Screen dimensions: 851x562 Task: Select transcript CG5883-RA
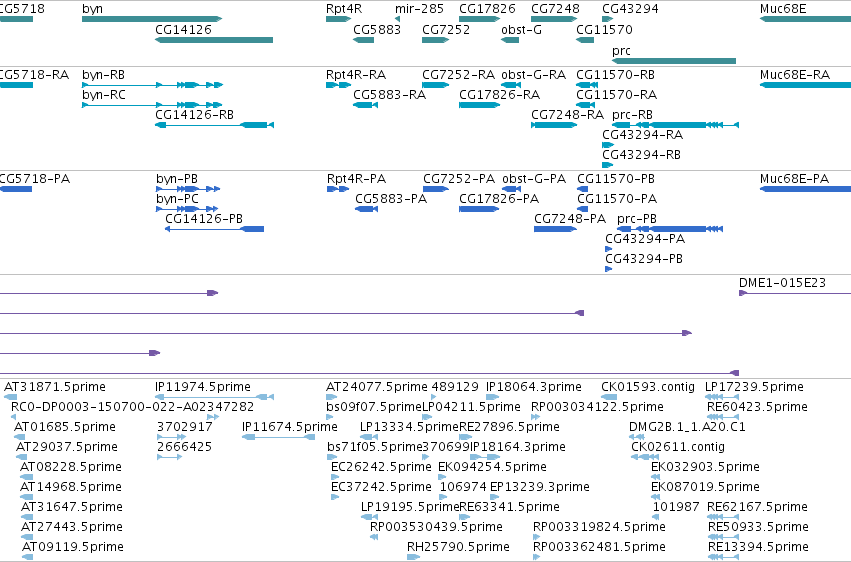(365, 105)
